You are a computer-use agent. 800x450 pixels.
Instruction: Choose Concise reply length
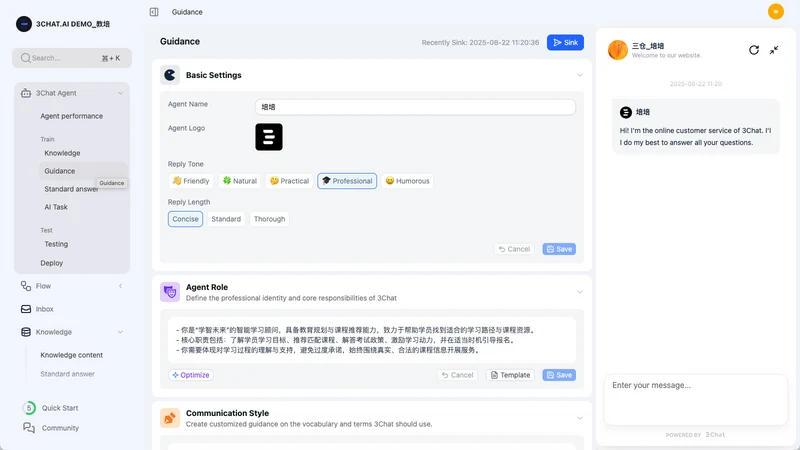(185, 219)
